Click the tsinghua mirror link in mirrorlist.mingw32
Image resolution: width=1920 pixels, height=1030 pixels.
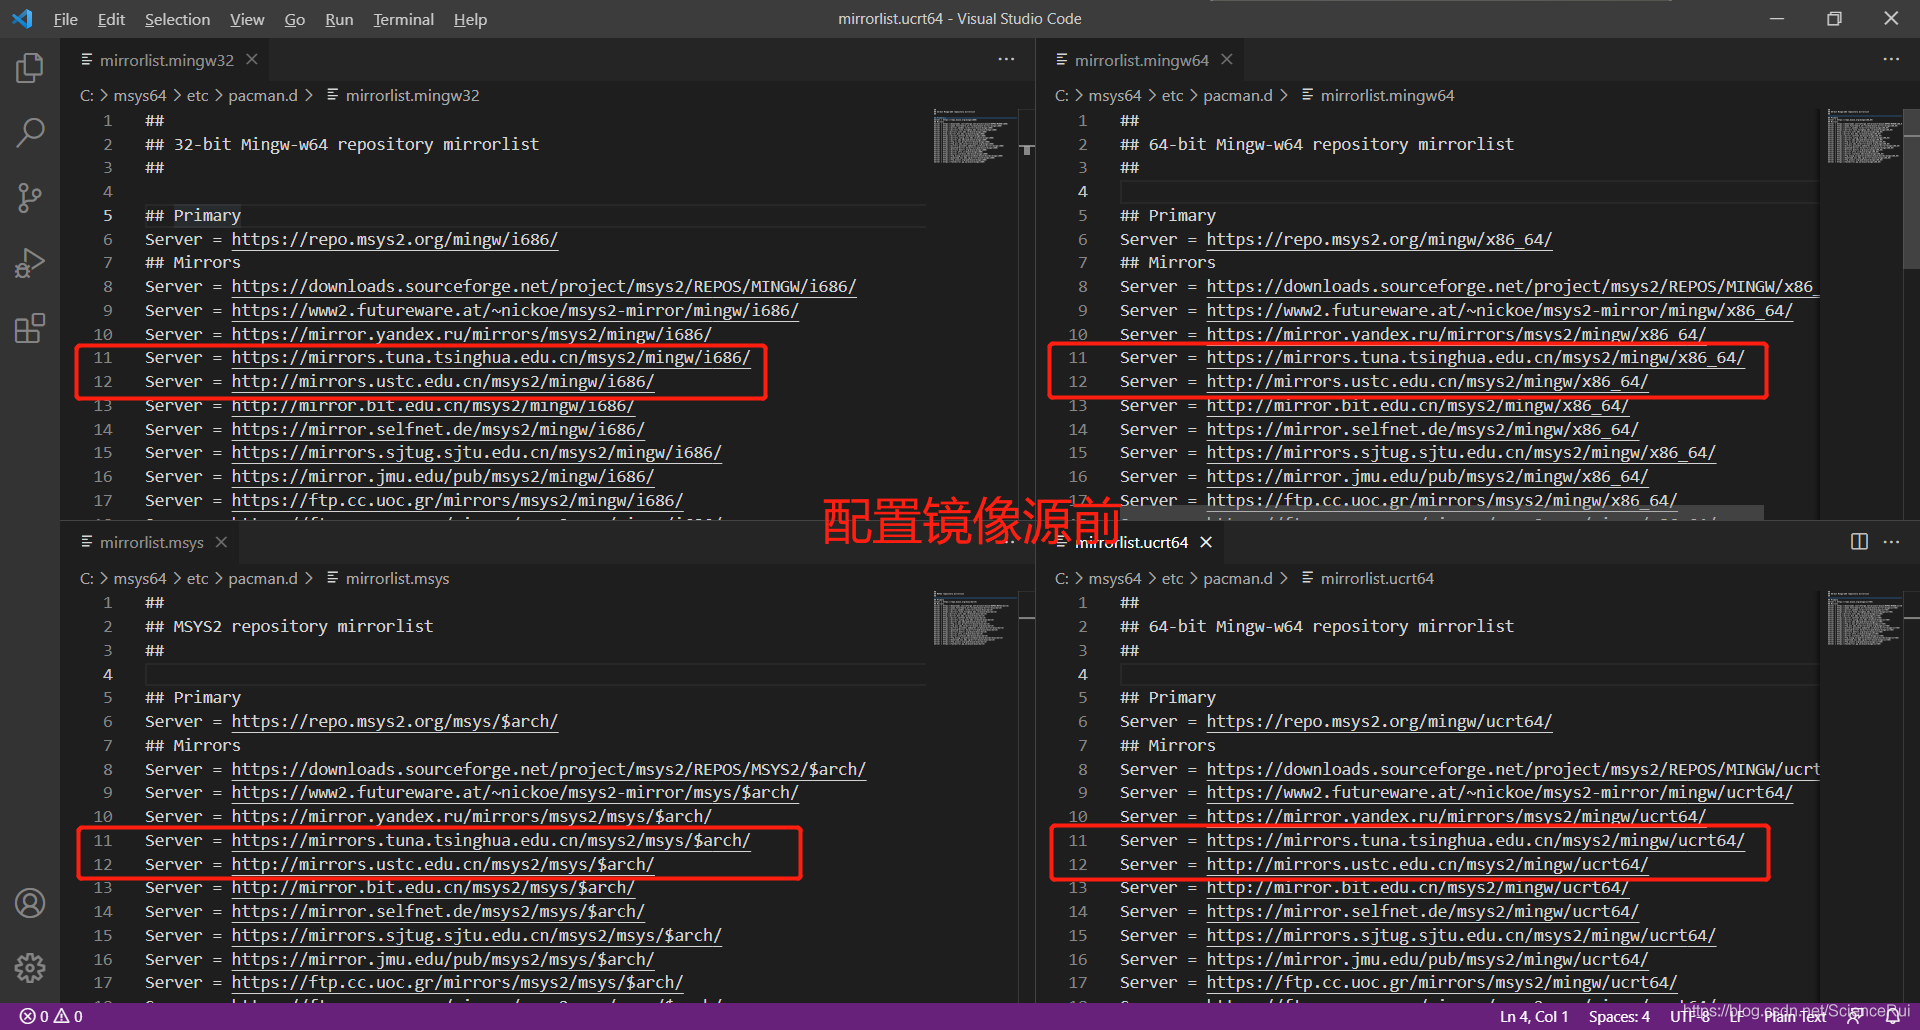490,358
